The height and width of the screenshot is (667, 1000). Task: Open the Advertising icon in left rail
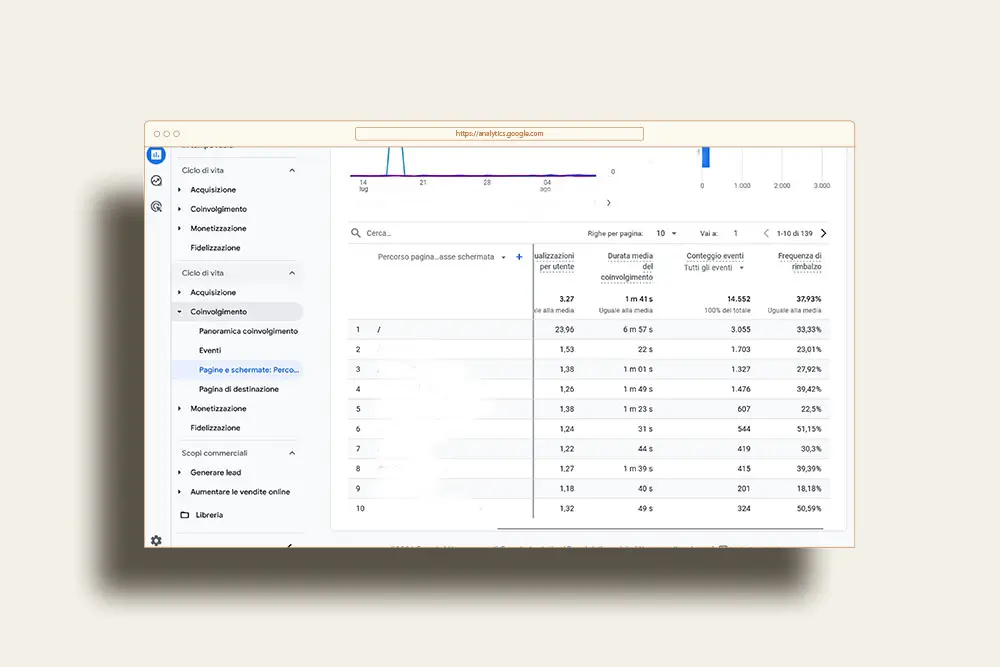pyautogui.click(x=156, y=207)
